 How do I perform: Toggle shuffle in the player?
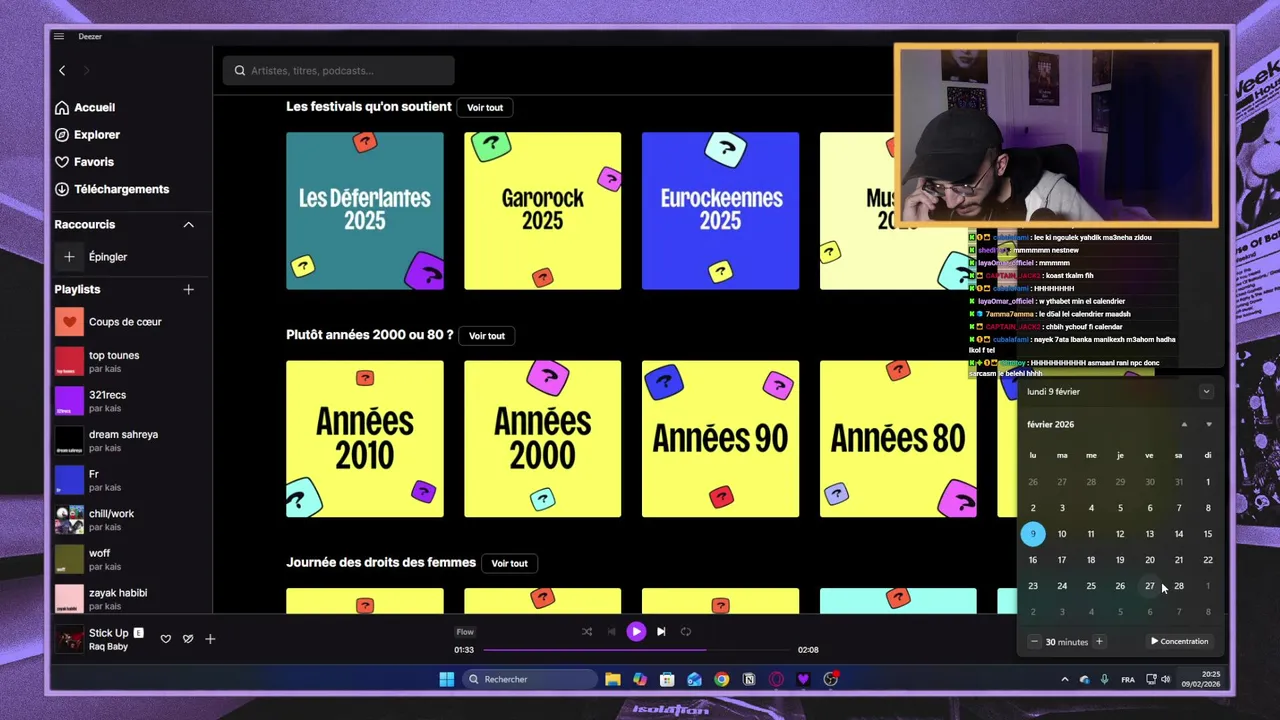click(x=587, y=632)
